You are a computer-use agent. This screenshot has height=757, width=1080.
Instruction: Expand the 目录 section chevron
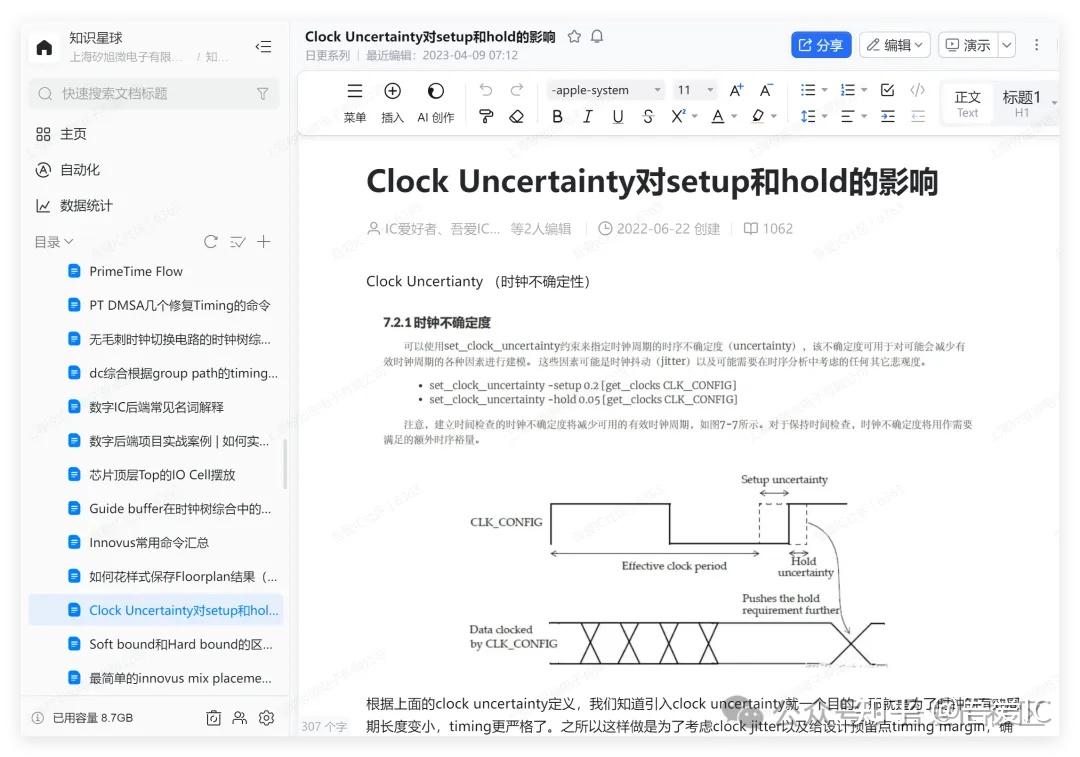(x=68, y=242)
